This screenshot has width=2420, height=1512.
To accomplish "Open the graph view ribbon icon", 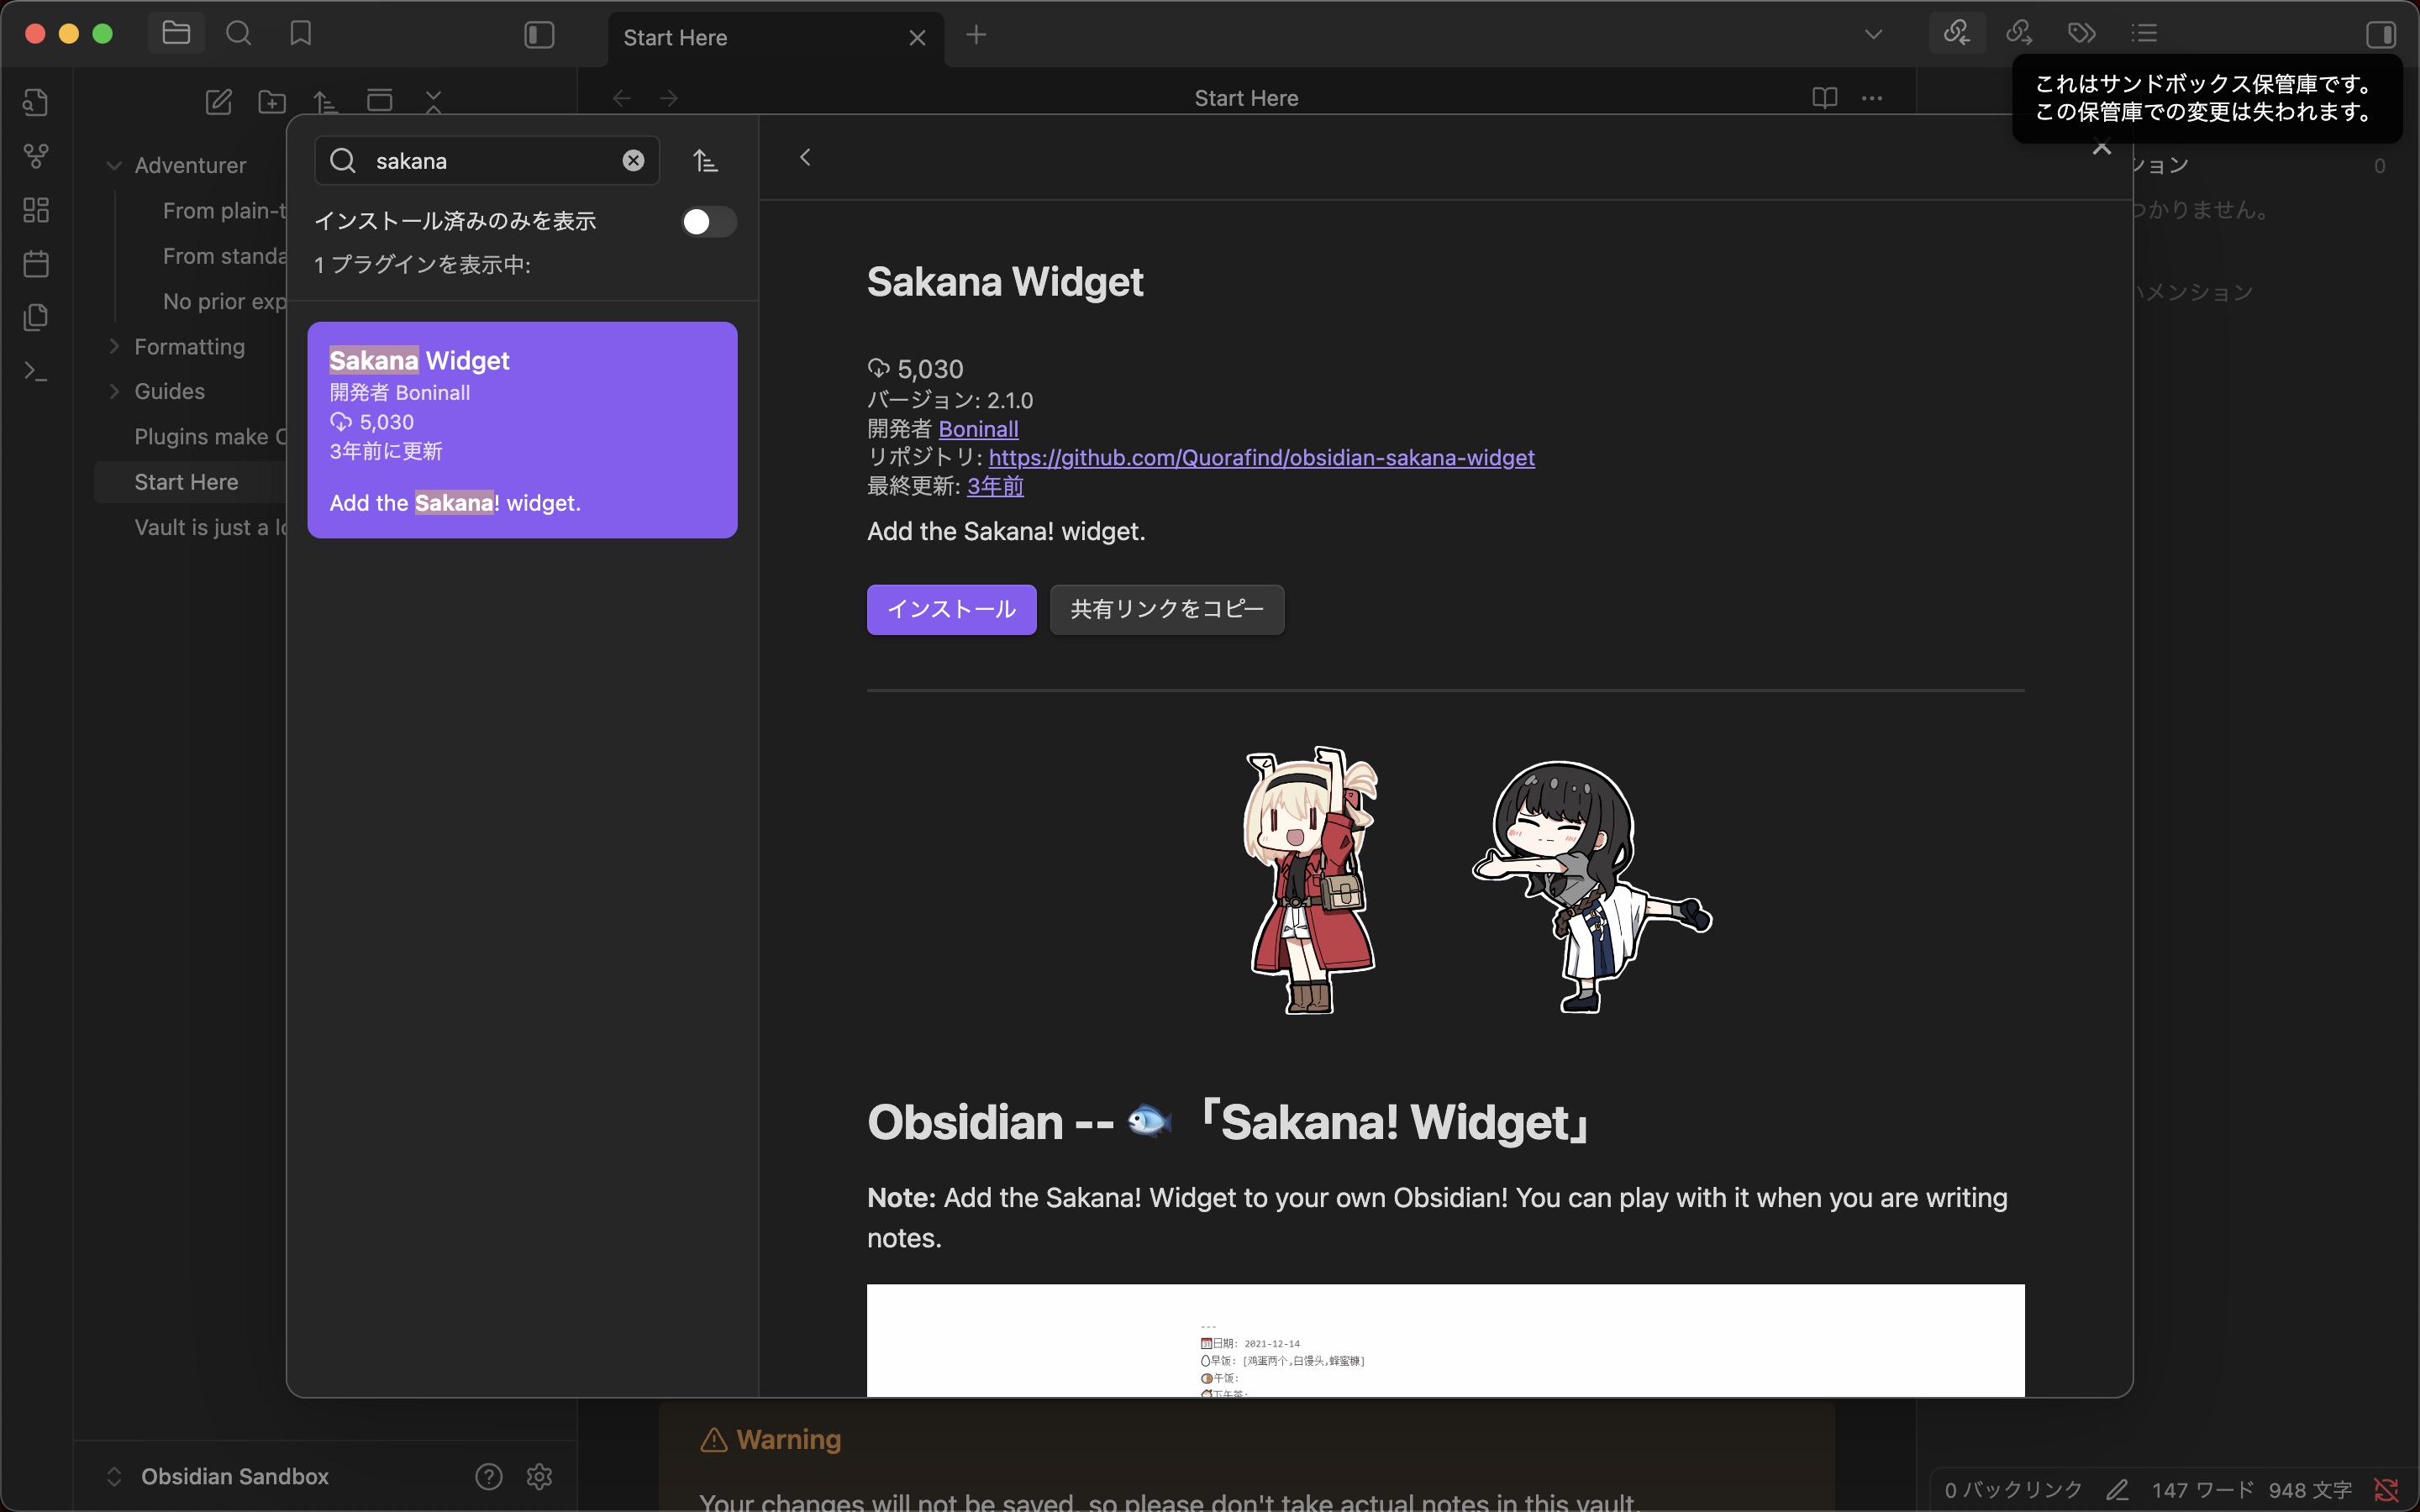I will pyautogui.click(x=36, y=156).
